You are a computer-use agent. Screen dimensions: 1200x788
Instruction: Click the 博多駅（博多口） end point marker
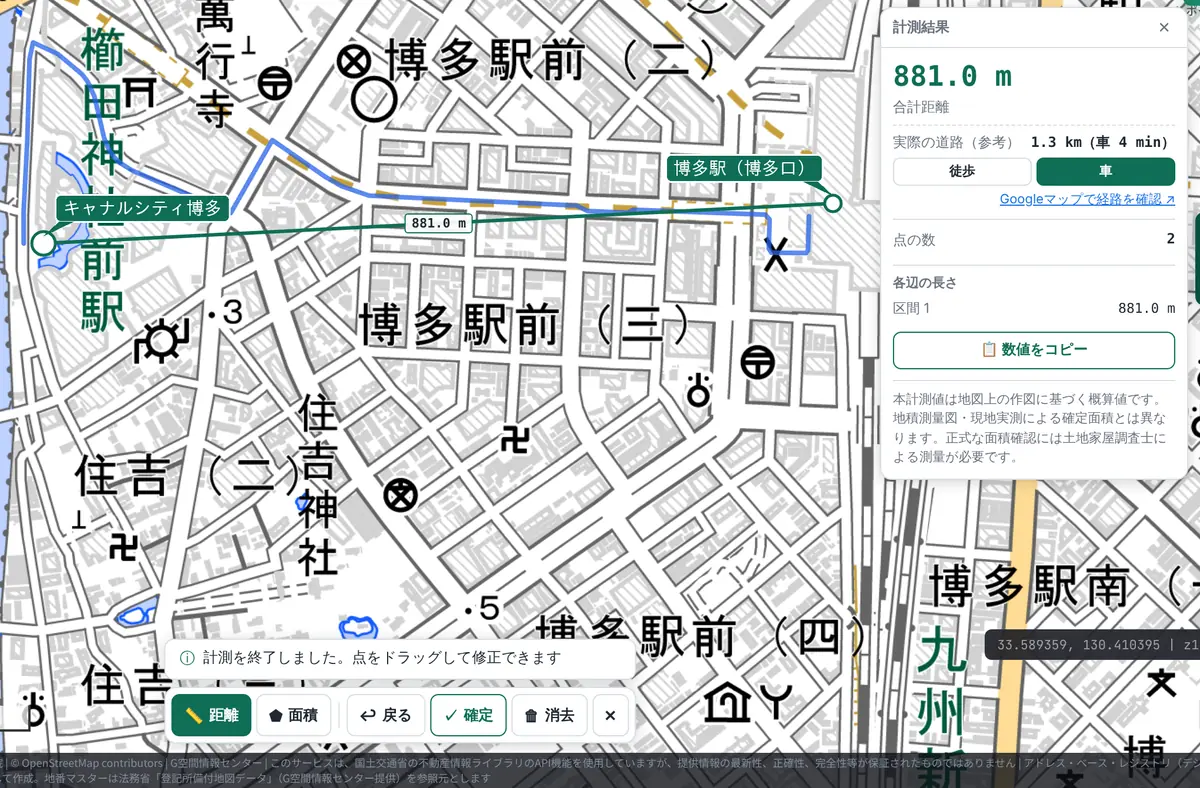(832, 204)
